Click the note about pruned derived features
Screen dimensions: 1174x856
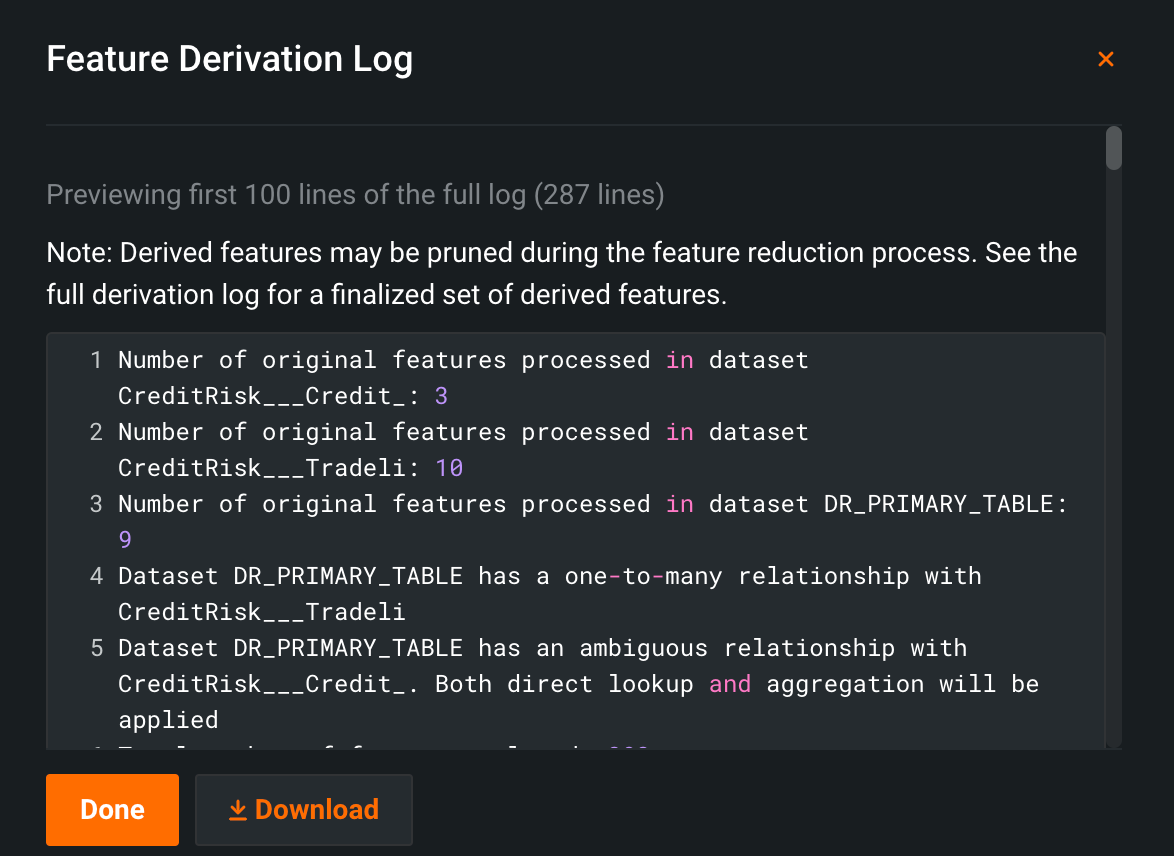tap(561, 272)
